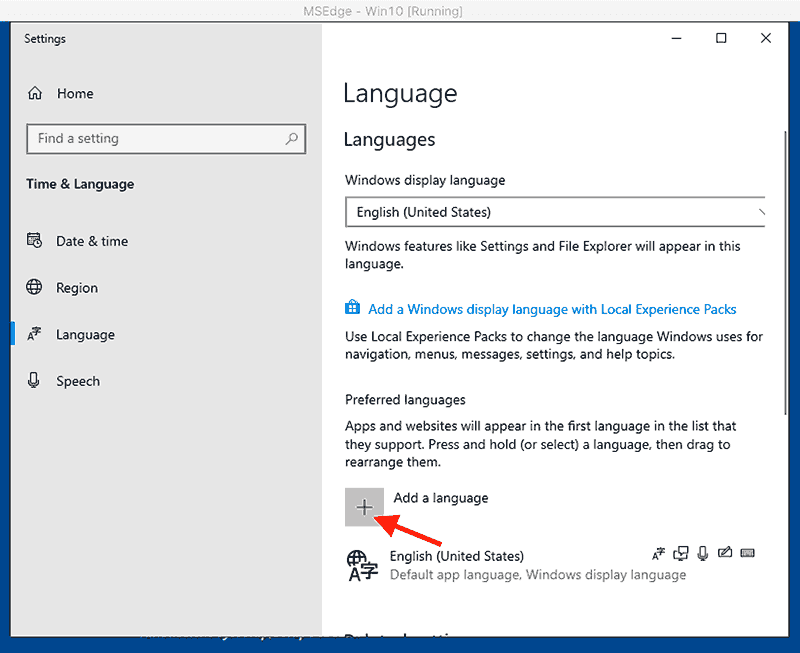Image resolution: width=800 pixels, height=653 pixels.
Task: Click the Home icon in the sidebar
Action: pyautogui.click(x=36, y=94)
